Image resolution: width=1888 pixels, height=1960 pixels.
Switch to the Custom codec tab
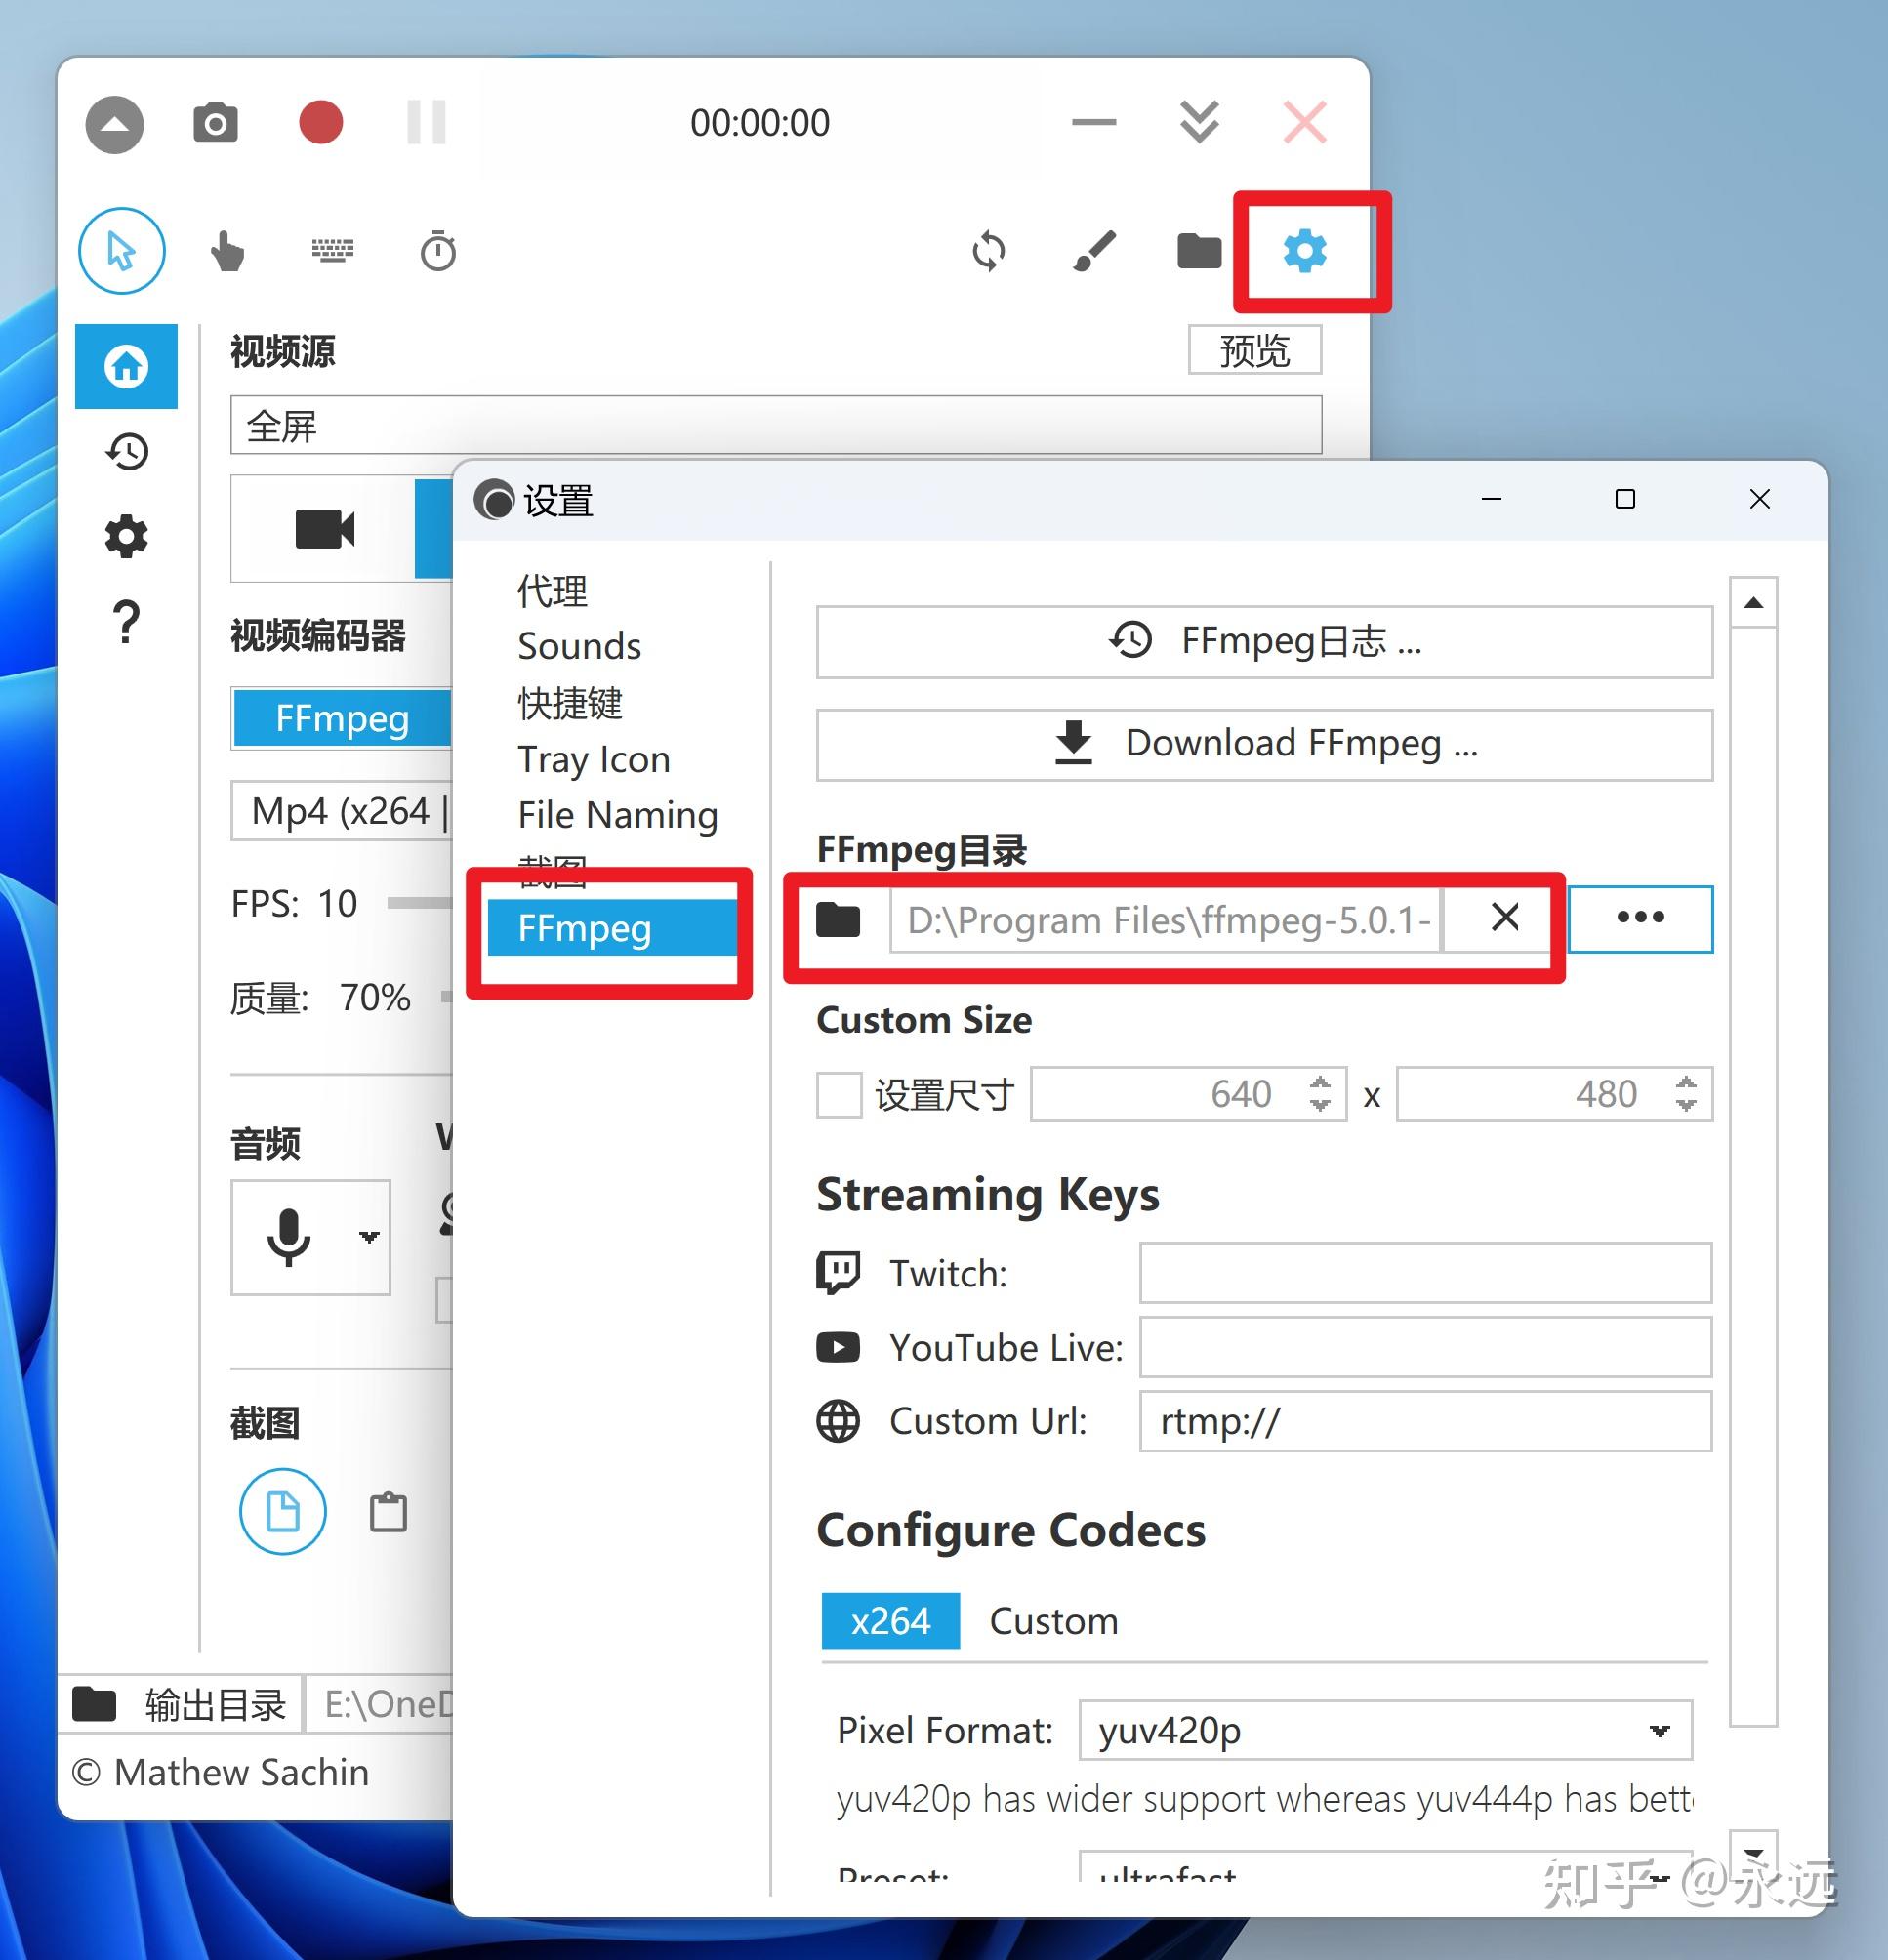pos(1054,1621)
